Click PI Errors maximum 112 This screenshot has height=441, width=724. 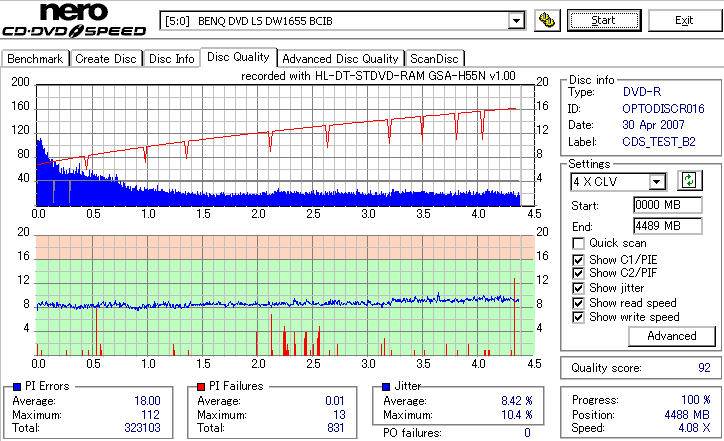pos(151,415)
